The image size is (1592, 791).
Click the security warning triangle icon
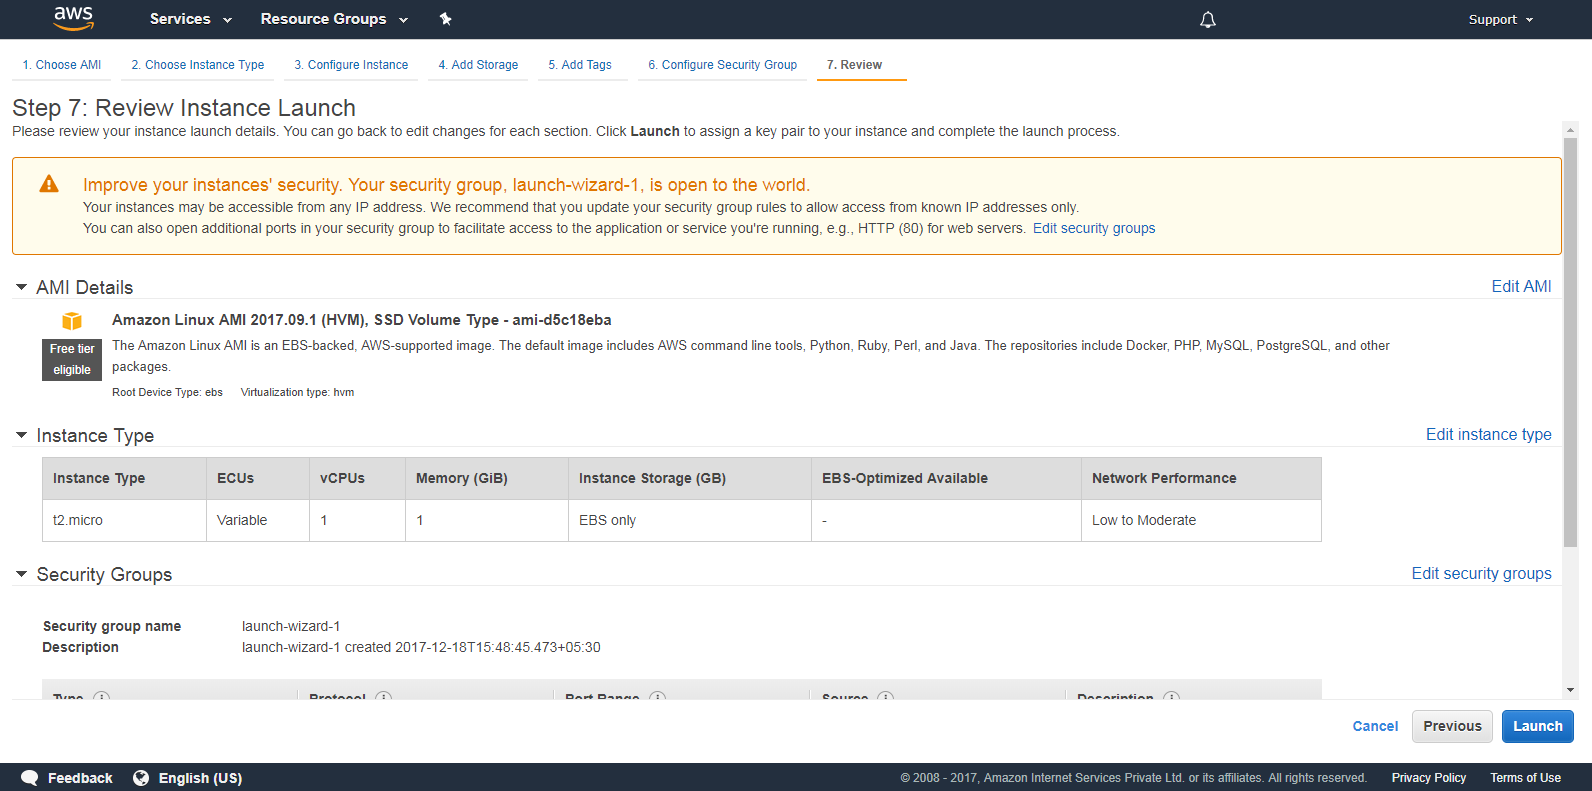click(x=49, y=184)
